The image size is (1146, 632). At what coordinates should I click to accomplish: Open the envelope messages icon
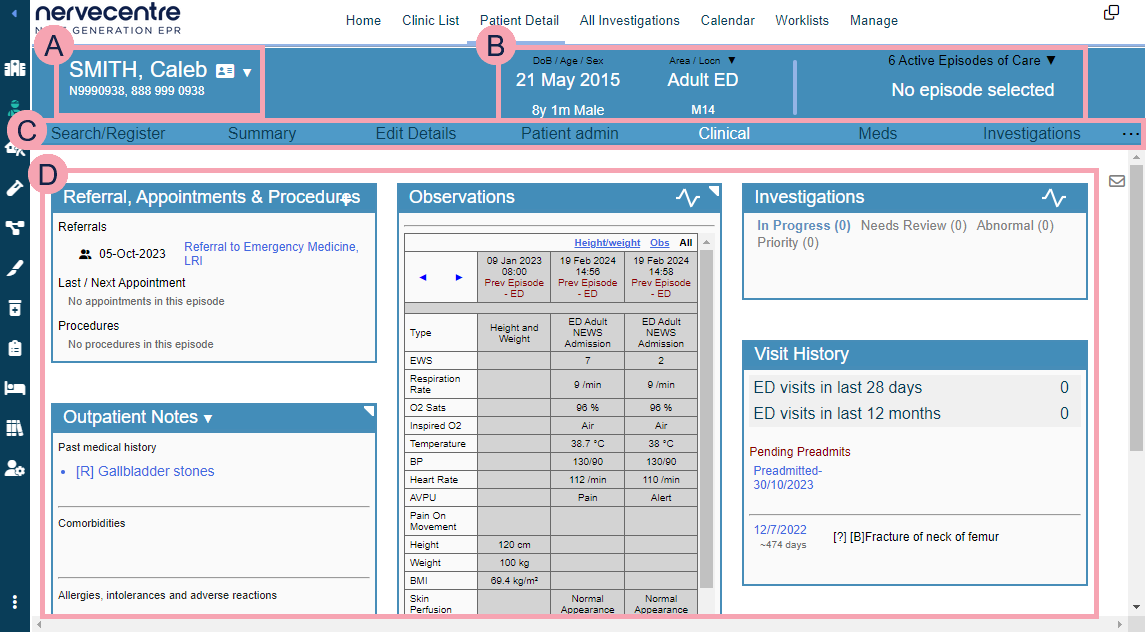point(1117,181)
